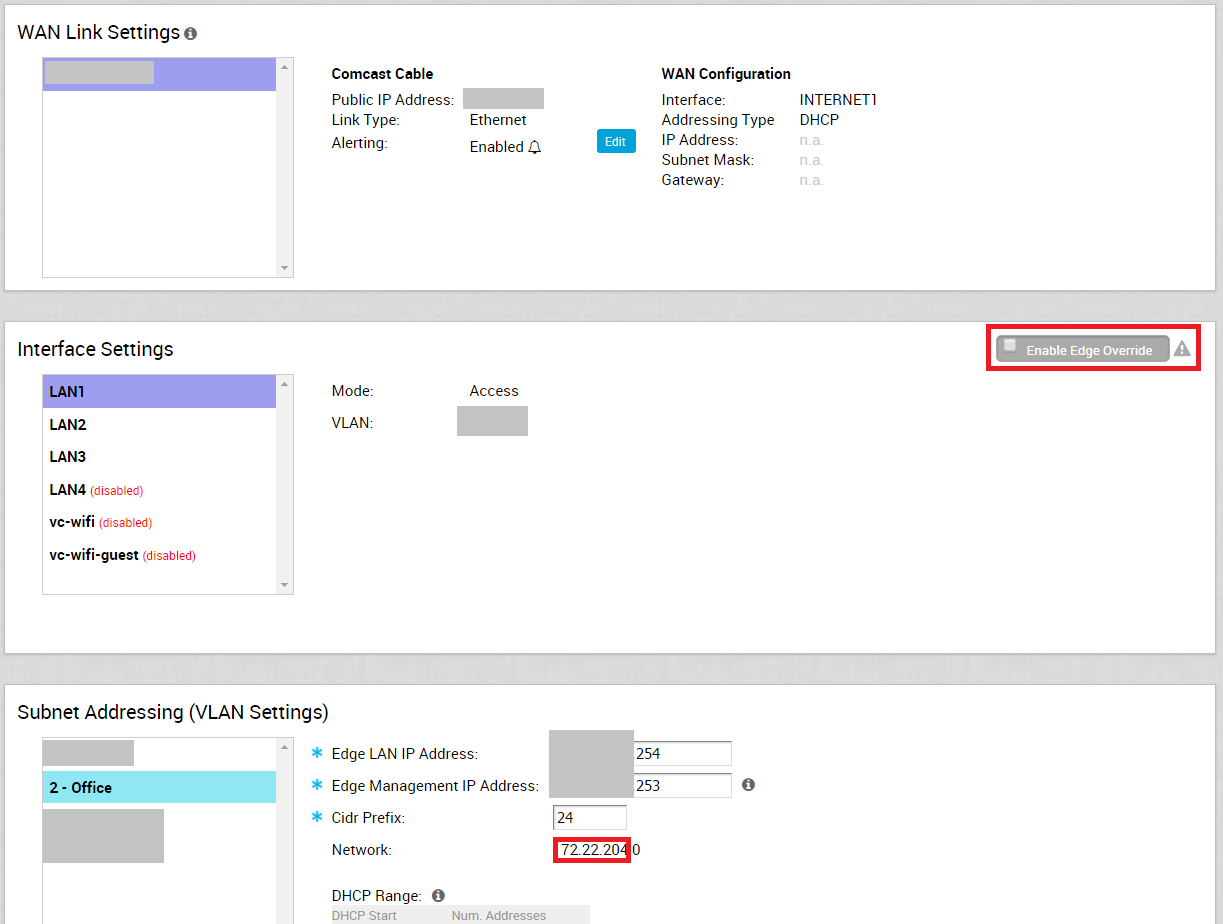Click the Edge Management IP last octet field
Image resolution: width=1223 pixels, height=924 pixels.
[x=682, y=786]
